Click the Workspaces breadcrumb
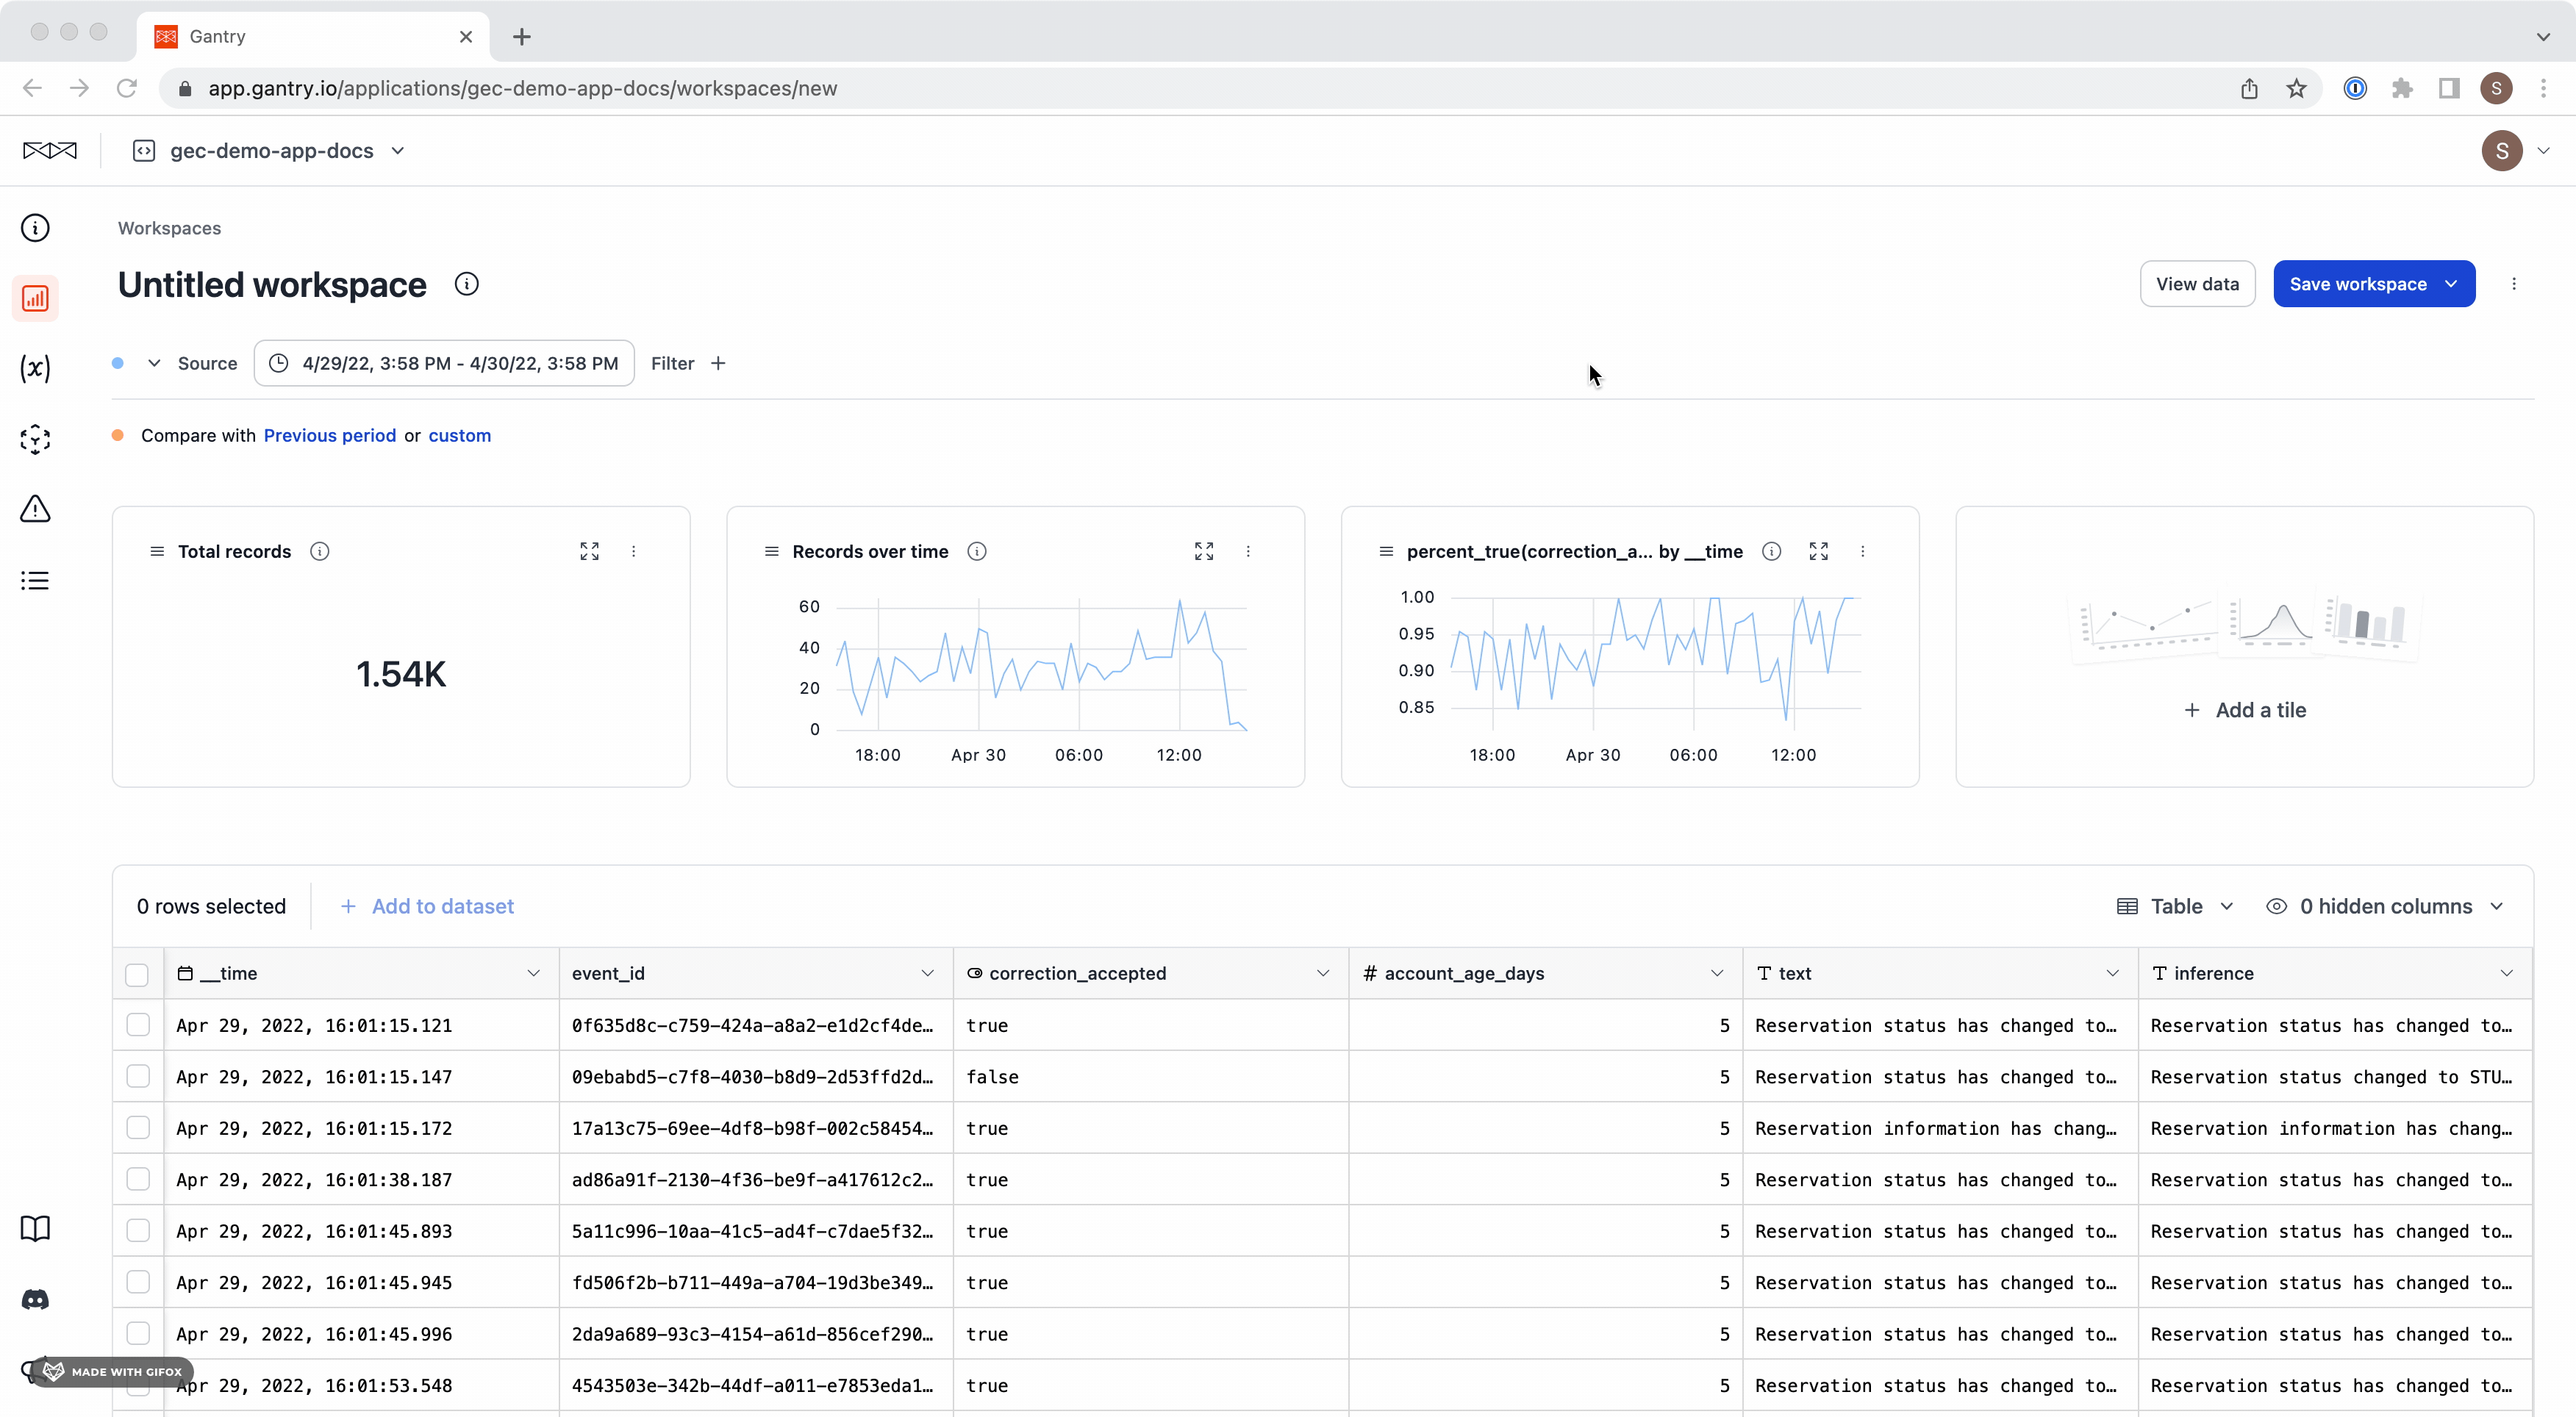The image size is (2576, 1417). coord(169,228)
